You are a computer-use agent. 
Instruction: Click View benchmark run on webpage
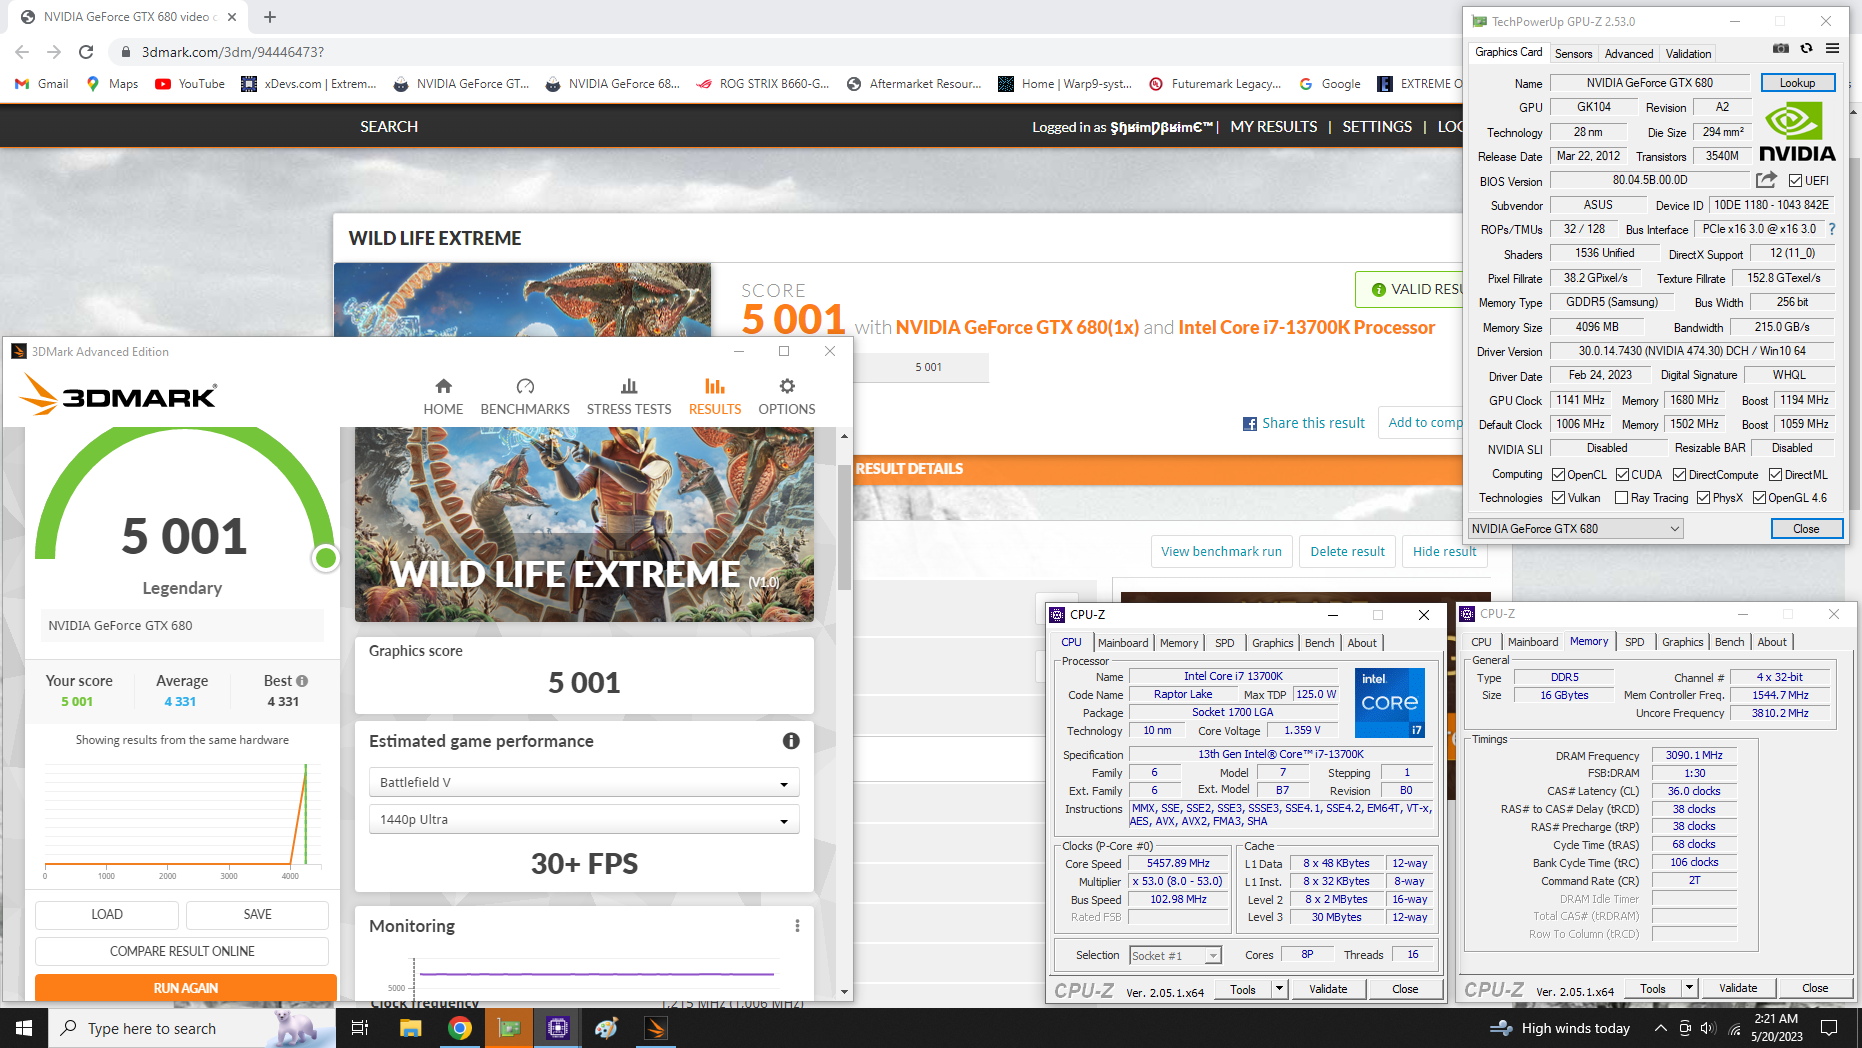pyautogui.click(x=1221, y=551)
